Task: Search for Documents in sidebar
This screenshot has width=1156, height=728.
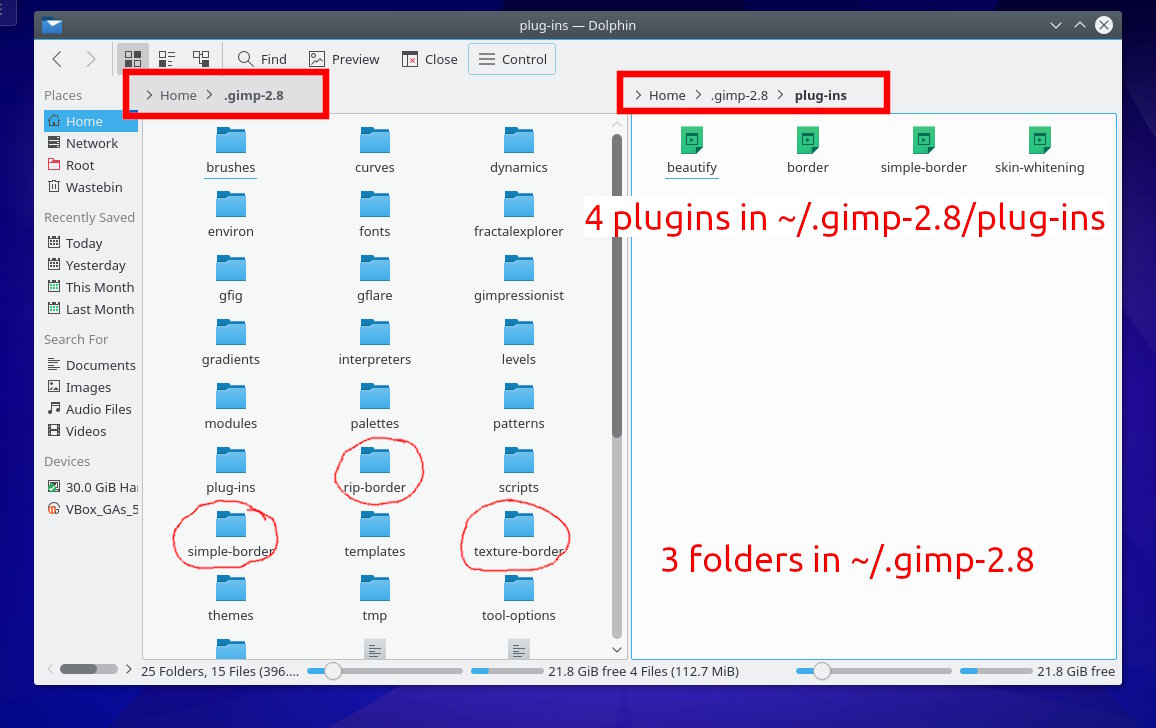Action: tap(91, 365)
